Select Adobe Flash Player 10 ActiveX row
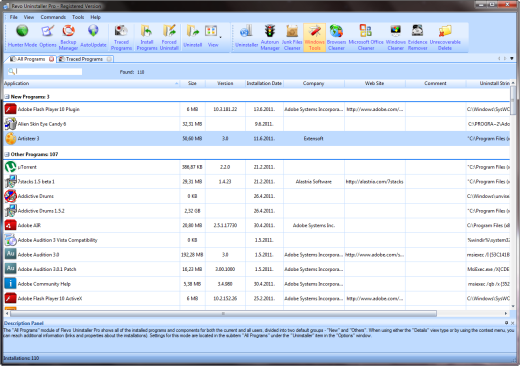Viewport: 520px width, 366px height. (257, 298)
